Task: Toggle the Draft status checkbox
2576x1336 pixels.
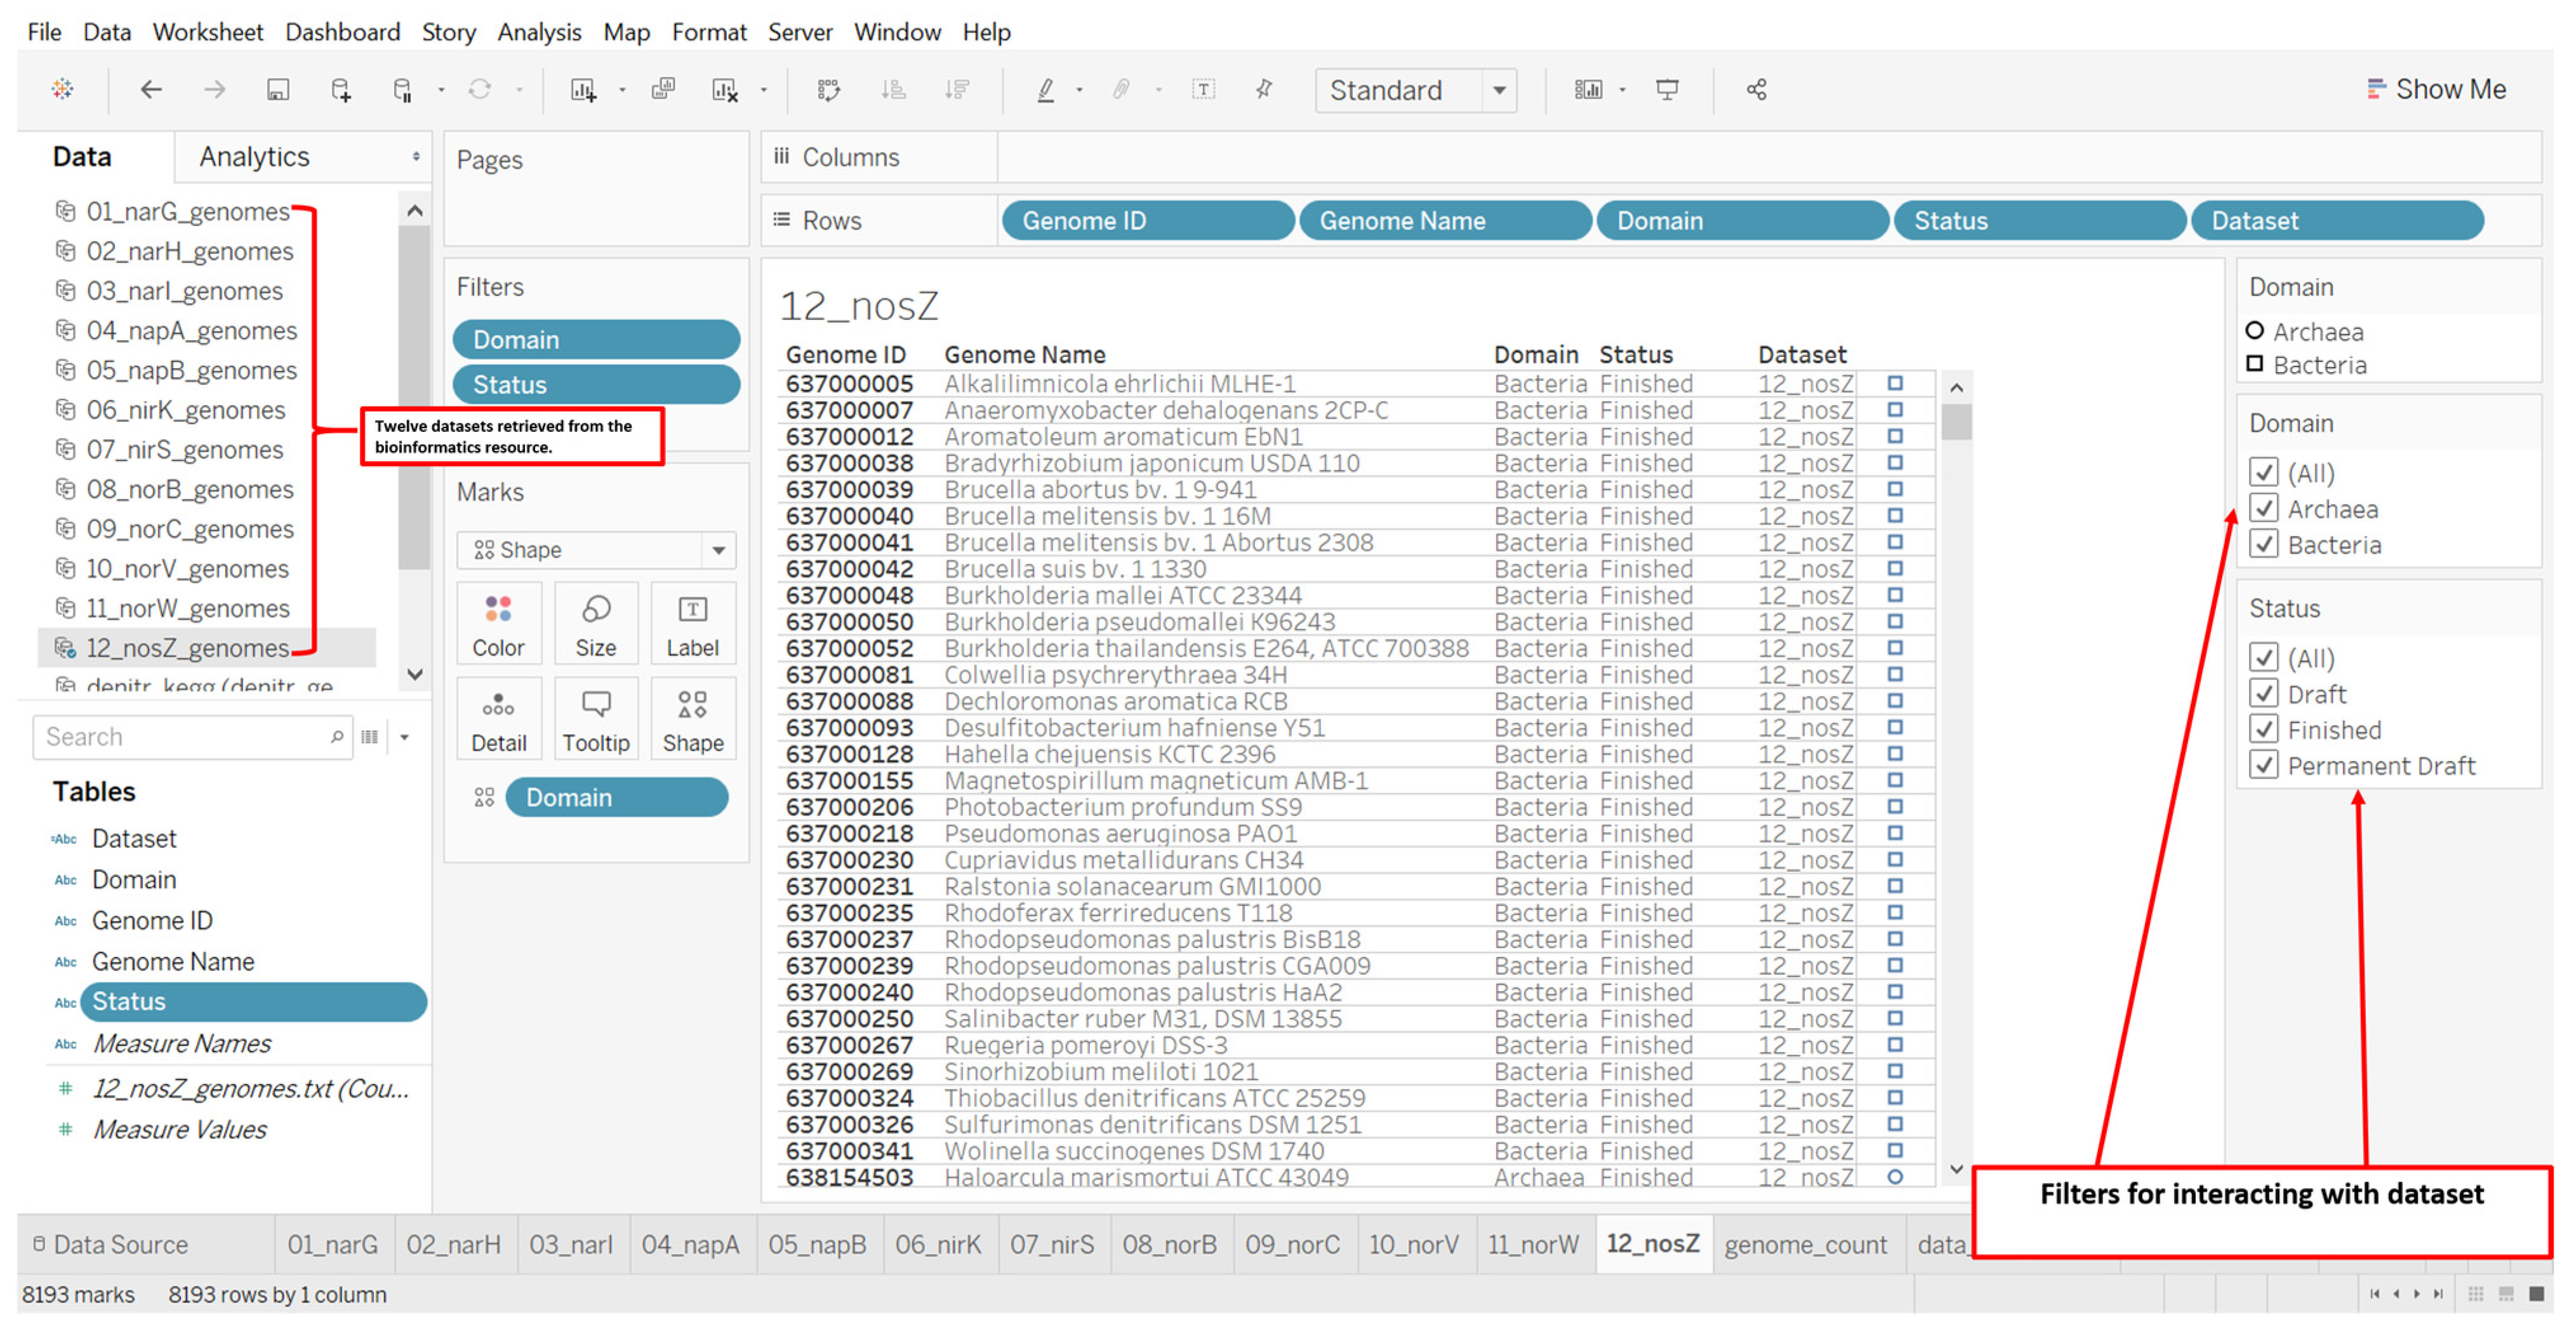Action: coord(2264,694)
